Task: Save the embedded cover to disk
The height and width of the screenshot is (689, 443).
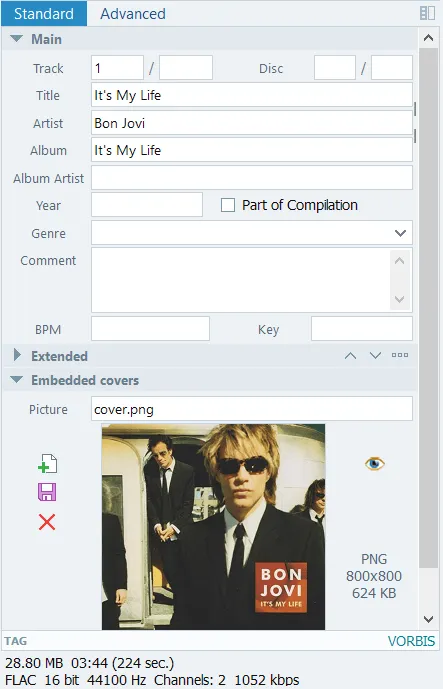Action: [47, 492]
